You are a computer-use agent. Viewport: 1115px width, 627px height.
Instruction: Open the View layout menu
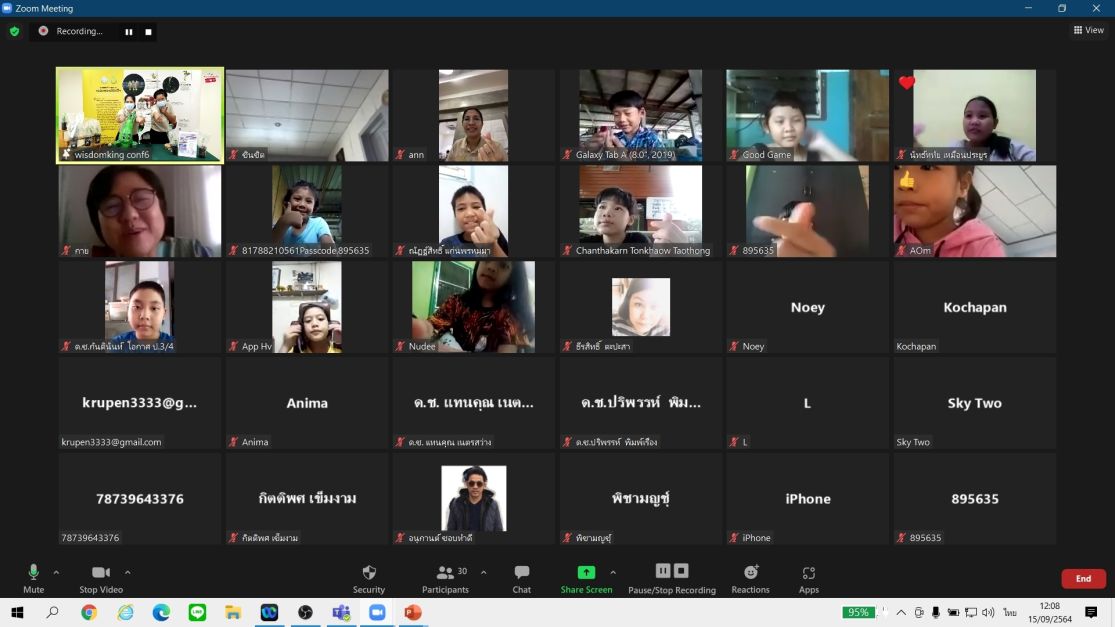tap(1089, 30)
